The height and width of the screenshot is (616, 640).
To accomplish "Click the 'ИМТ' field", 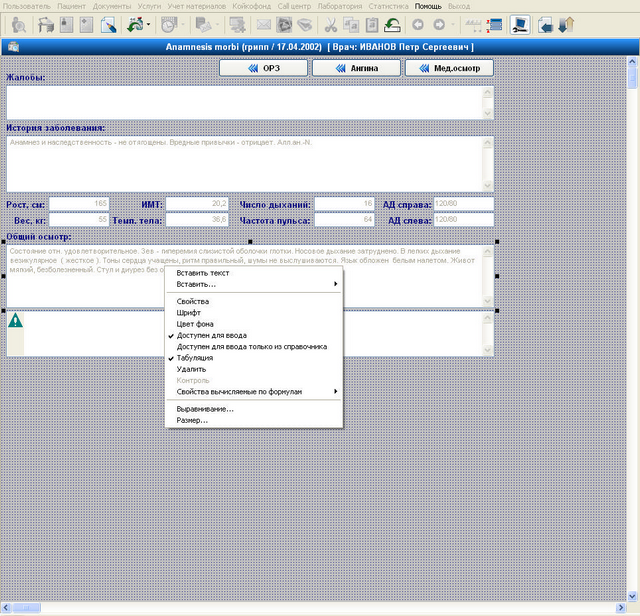I will click(x=197, y=204).
